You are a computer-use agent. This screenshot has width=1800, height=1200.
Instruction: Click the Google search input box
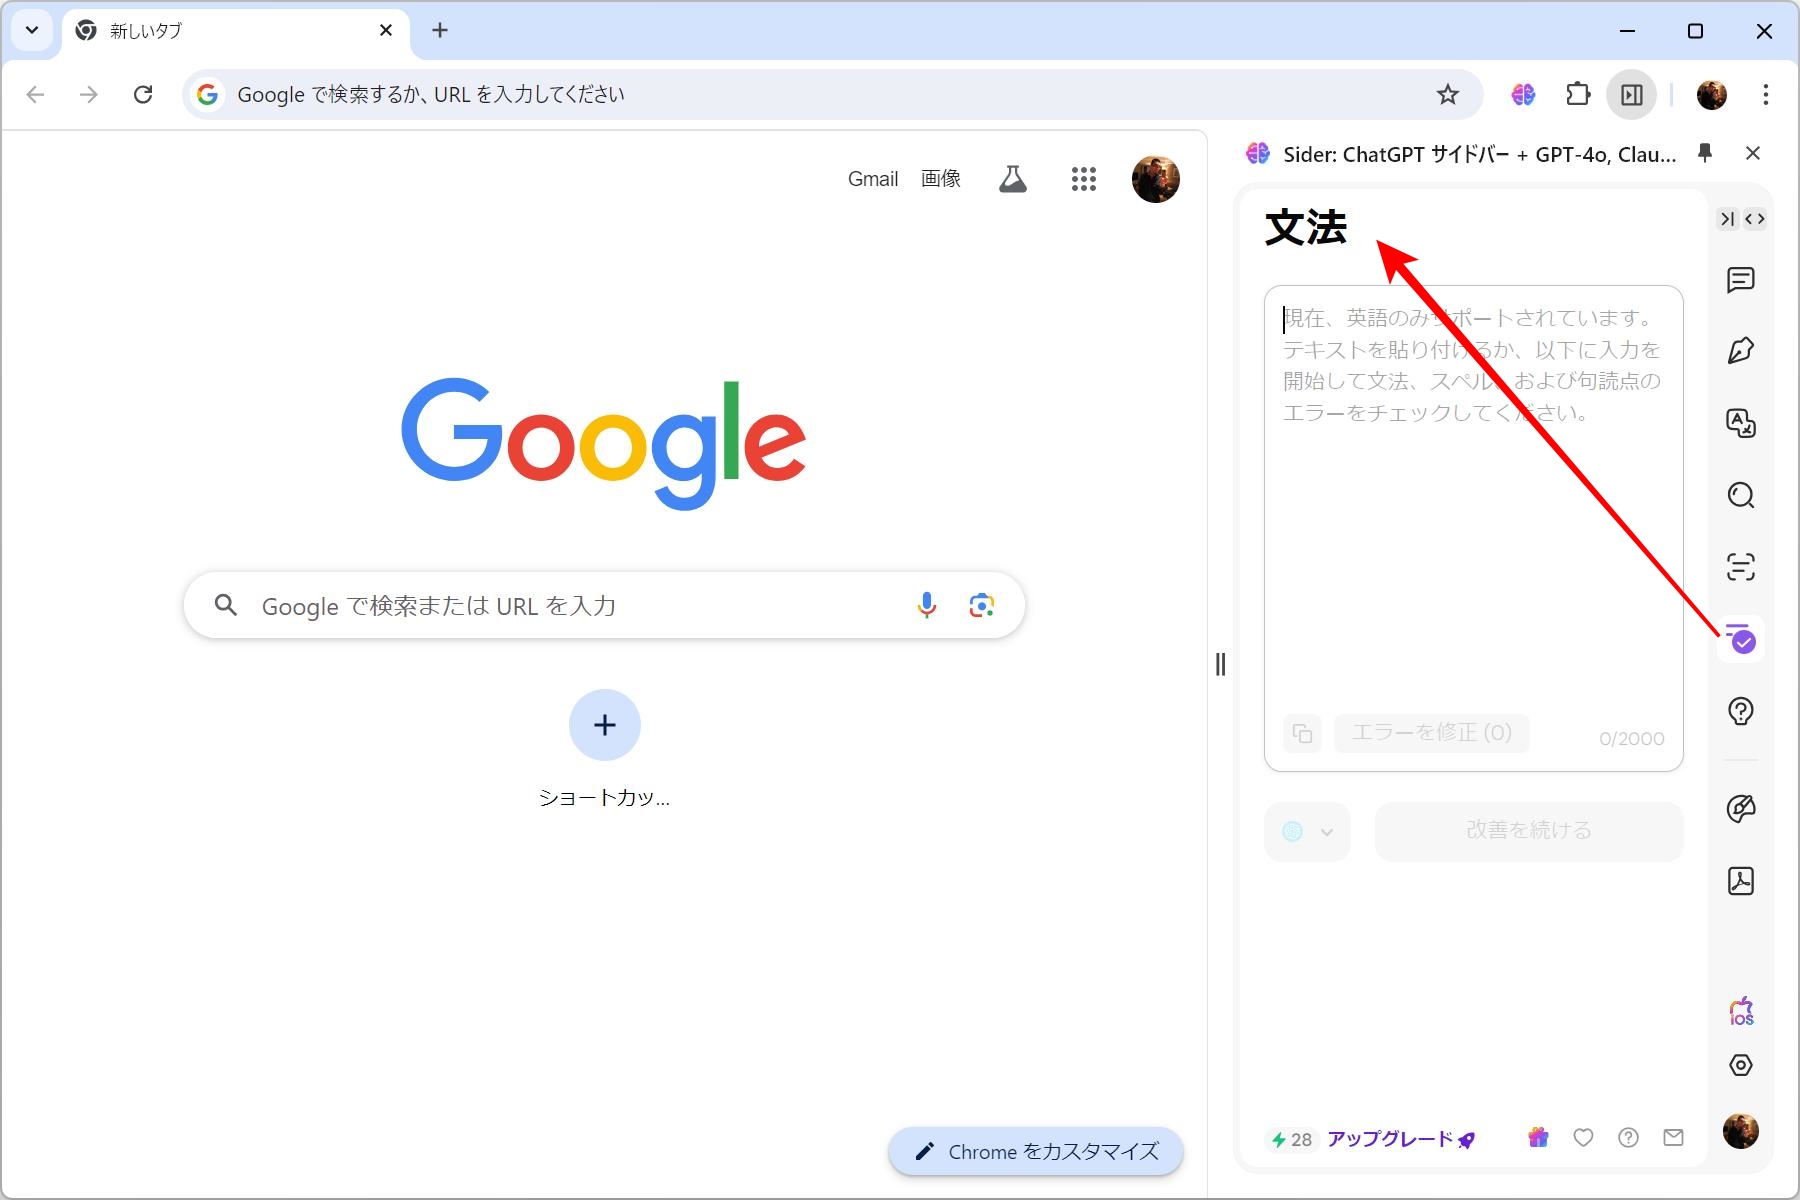604,605
